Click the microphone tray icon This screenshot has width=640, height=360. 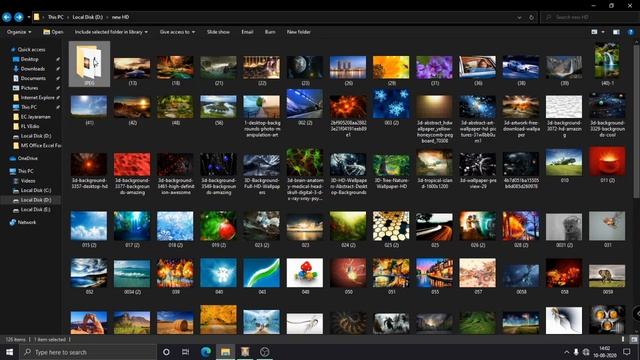tap(576, 352)
